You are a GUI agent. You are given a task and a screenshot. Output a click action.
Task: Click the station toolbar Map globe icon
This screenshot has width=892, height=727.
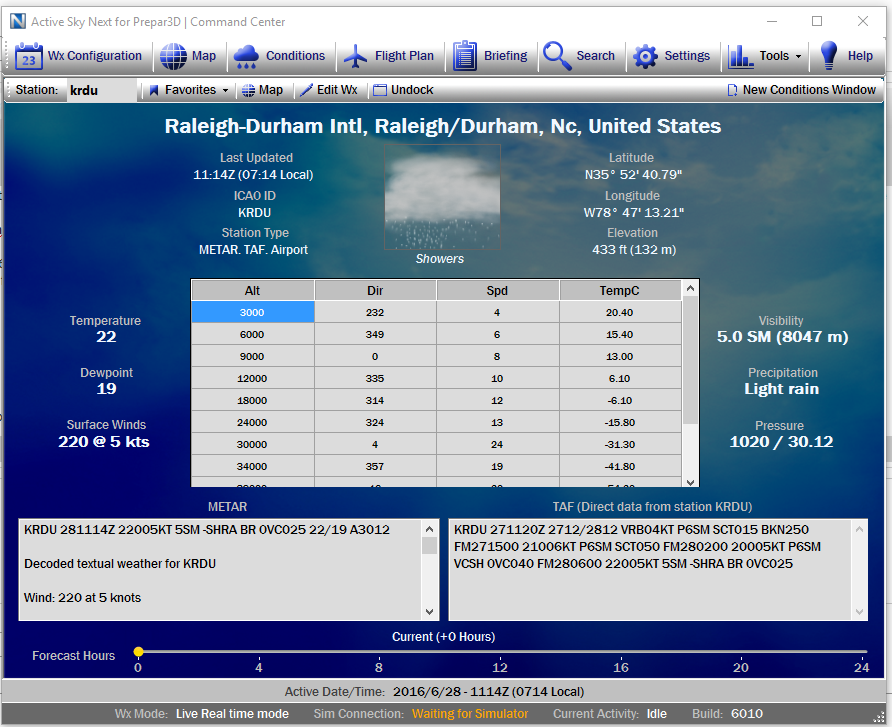249,90
